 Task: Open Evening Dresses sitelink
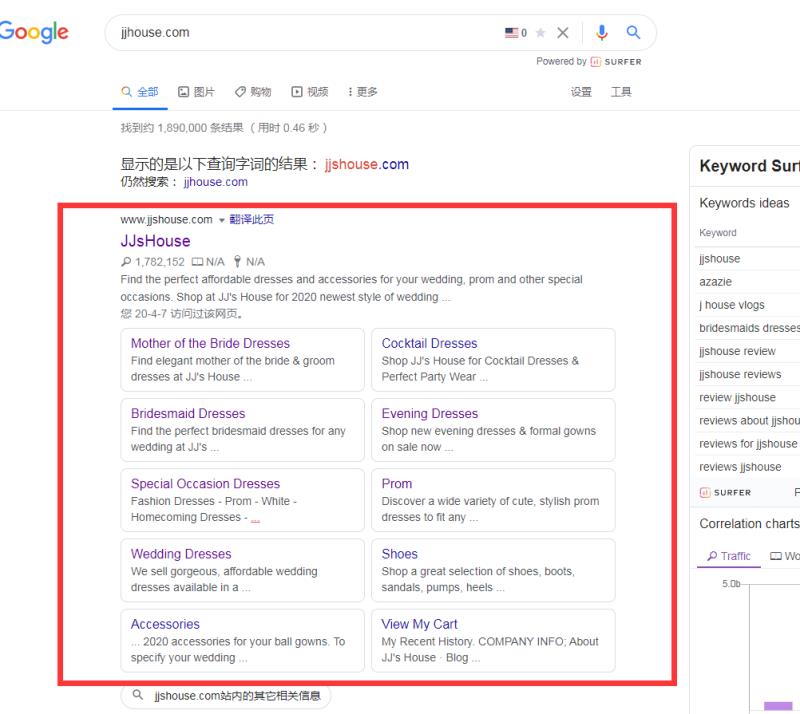tap(430, 413)
